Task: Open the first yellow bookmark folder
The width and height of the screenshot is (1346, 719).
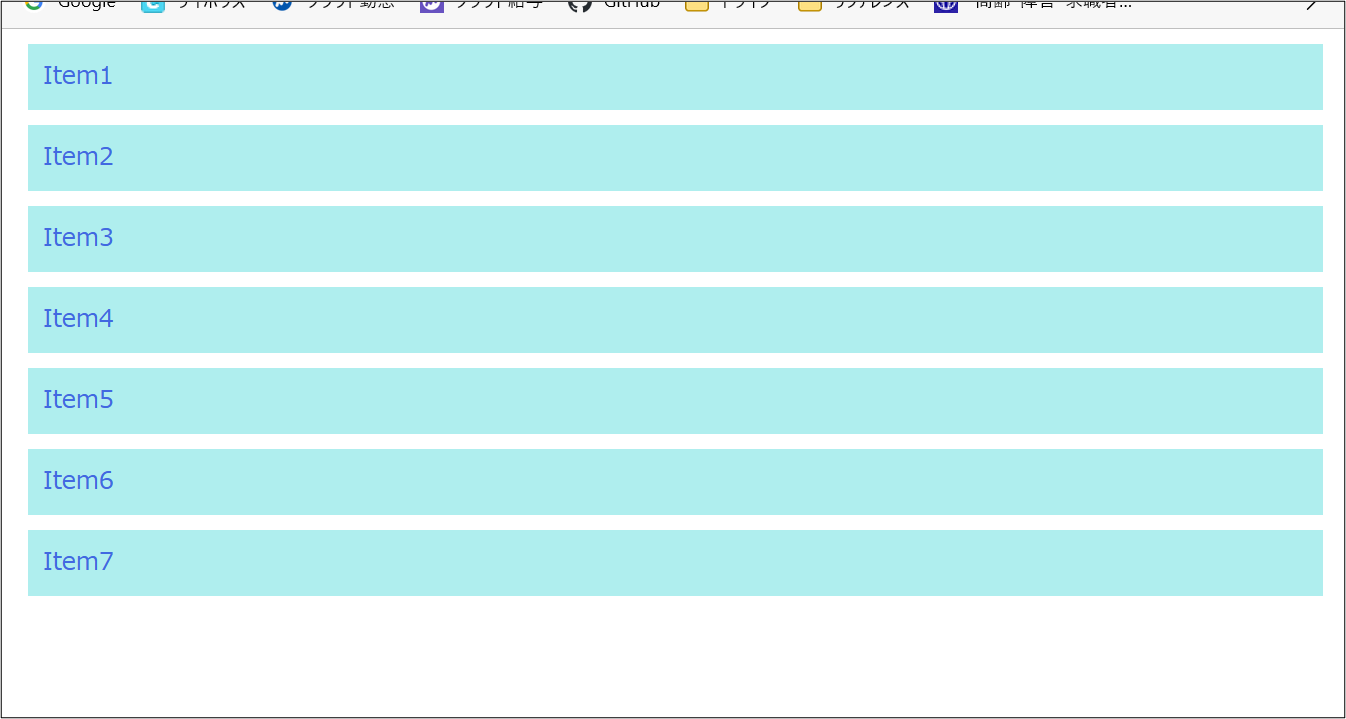Action: coord(697,5)
